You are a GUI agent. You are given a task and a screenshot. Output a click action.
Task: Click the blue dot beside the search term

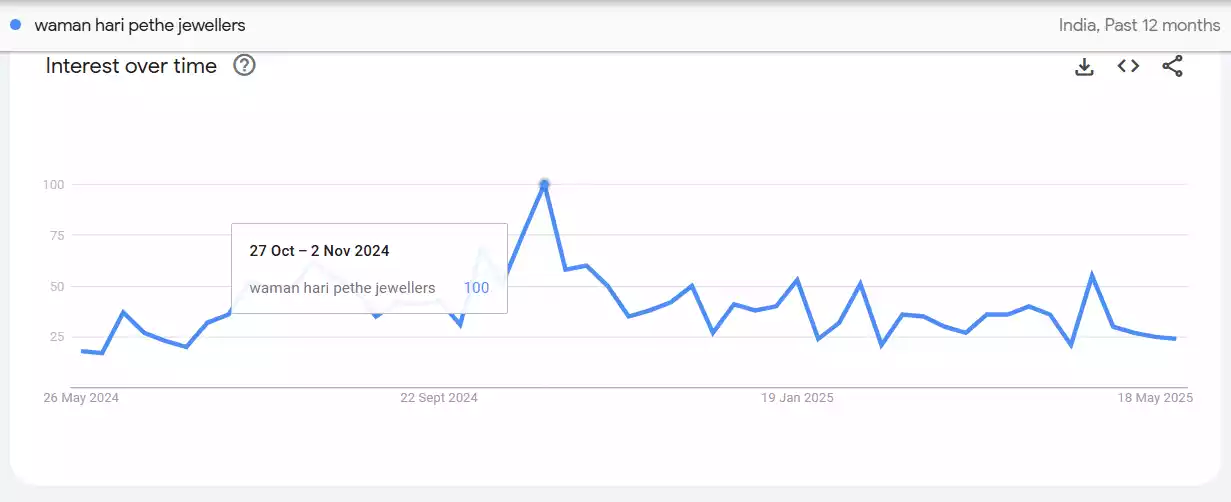click(15, 25)
